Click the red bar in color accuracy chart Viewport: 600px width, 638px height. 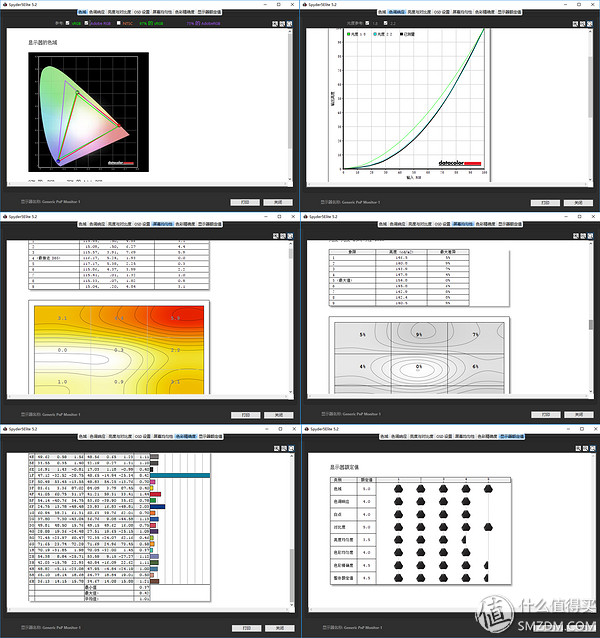155,494
